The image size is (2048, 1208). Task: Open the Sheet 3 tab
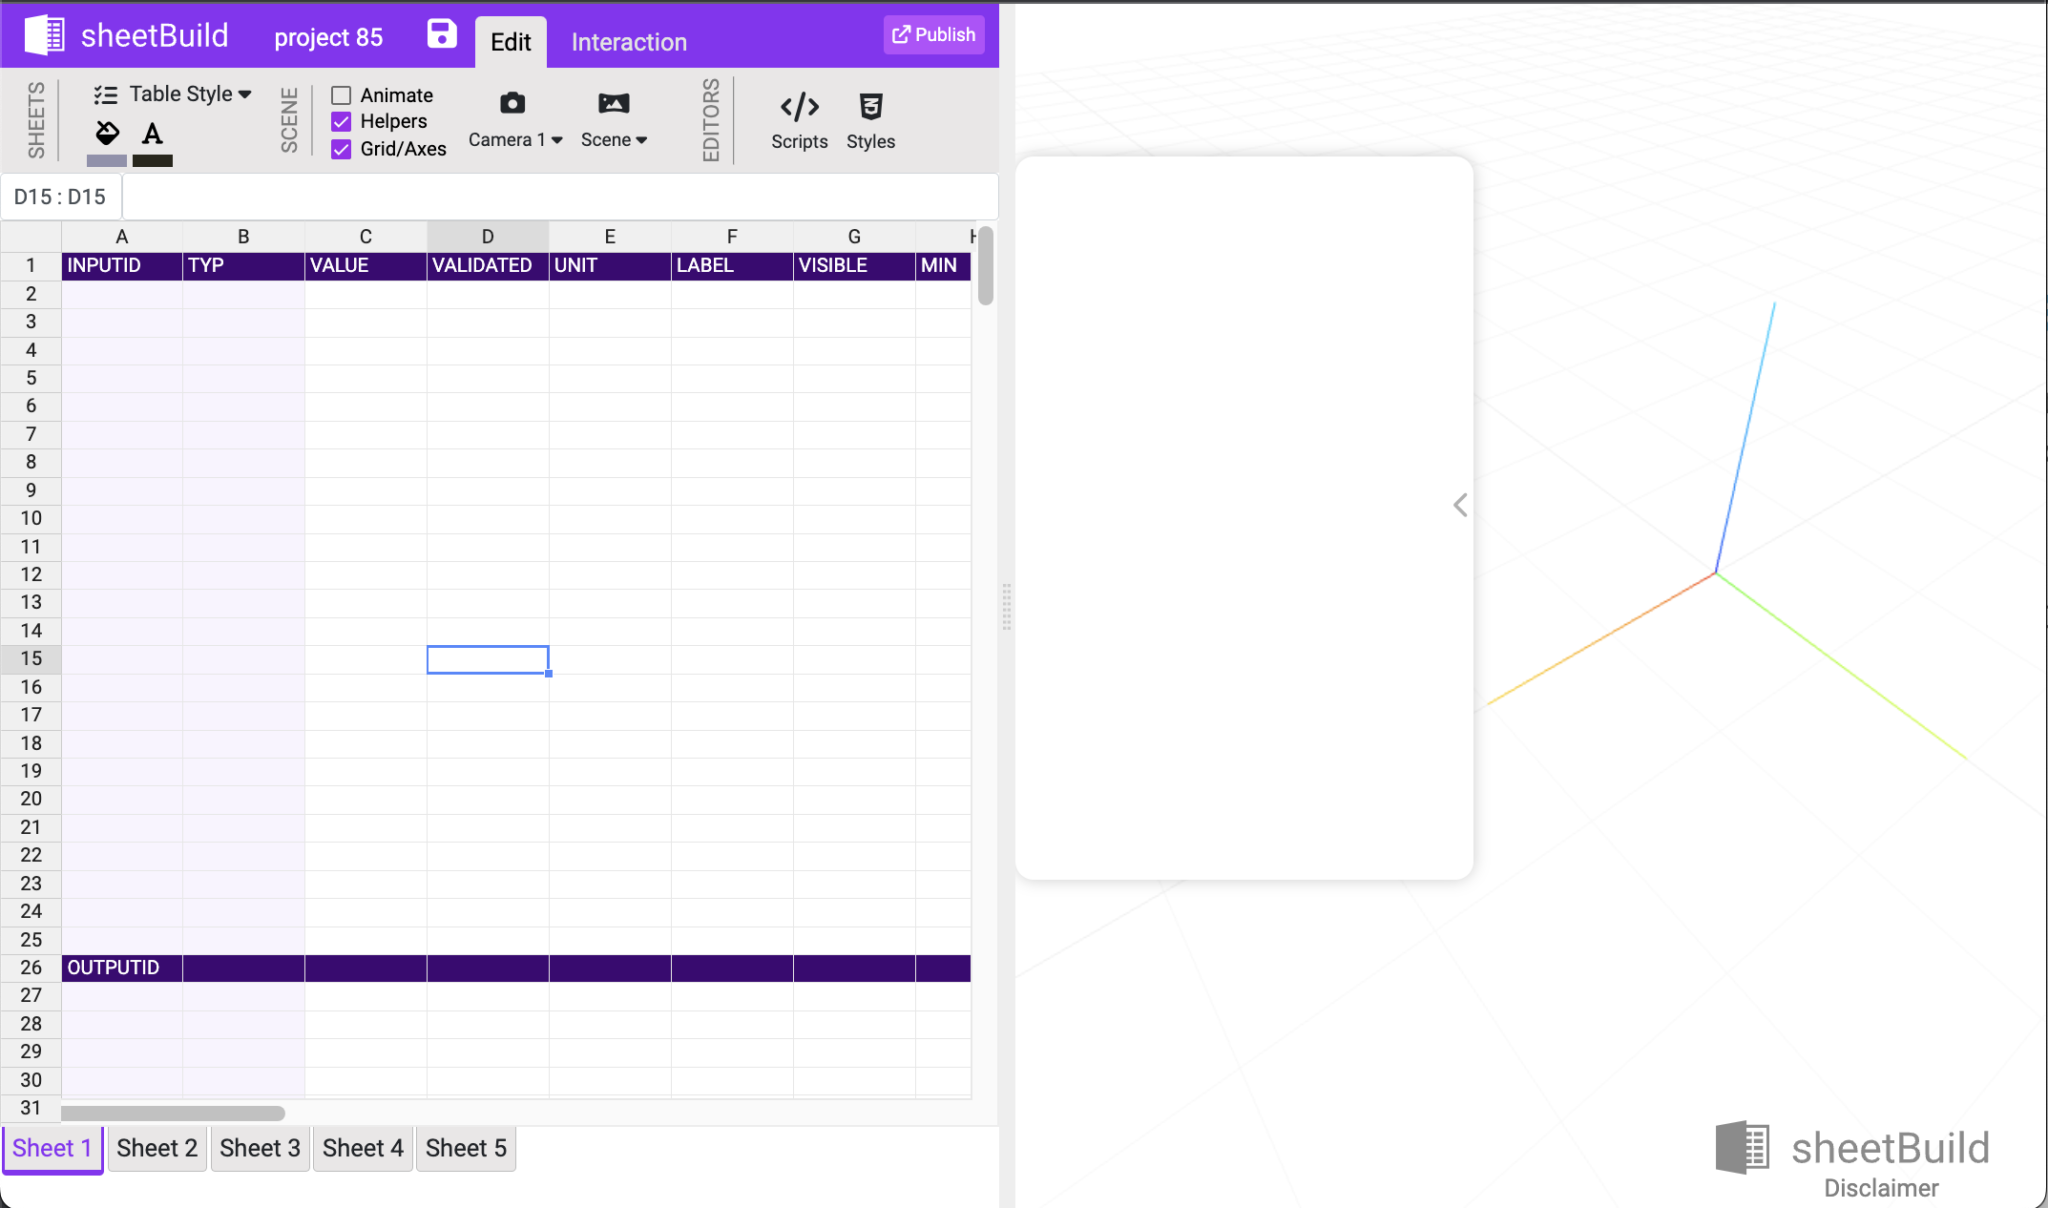coord(260,1148)
